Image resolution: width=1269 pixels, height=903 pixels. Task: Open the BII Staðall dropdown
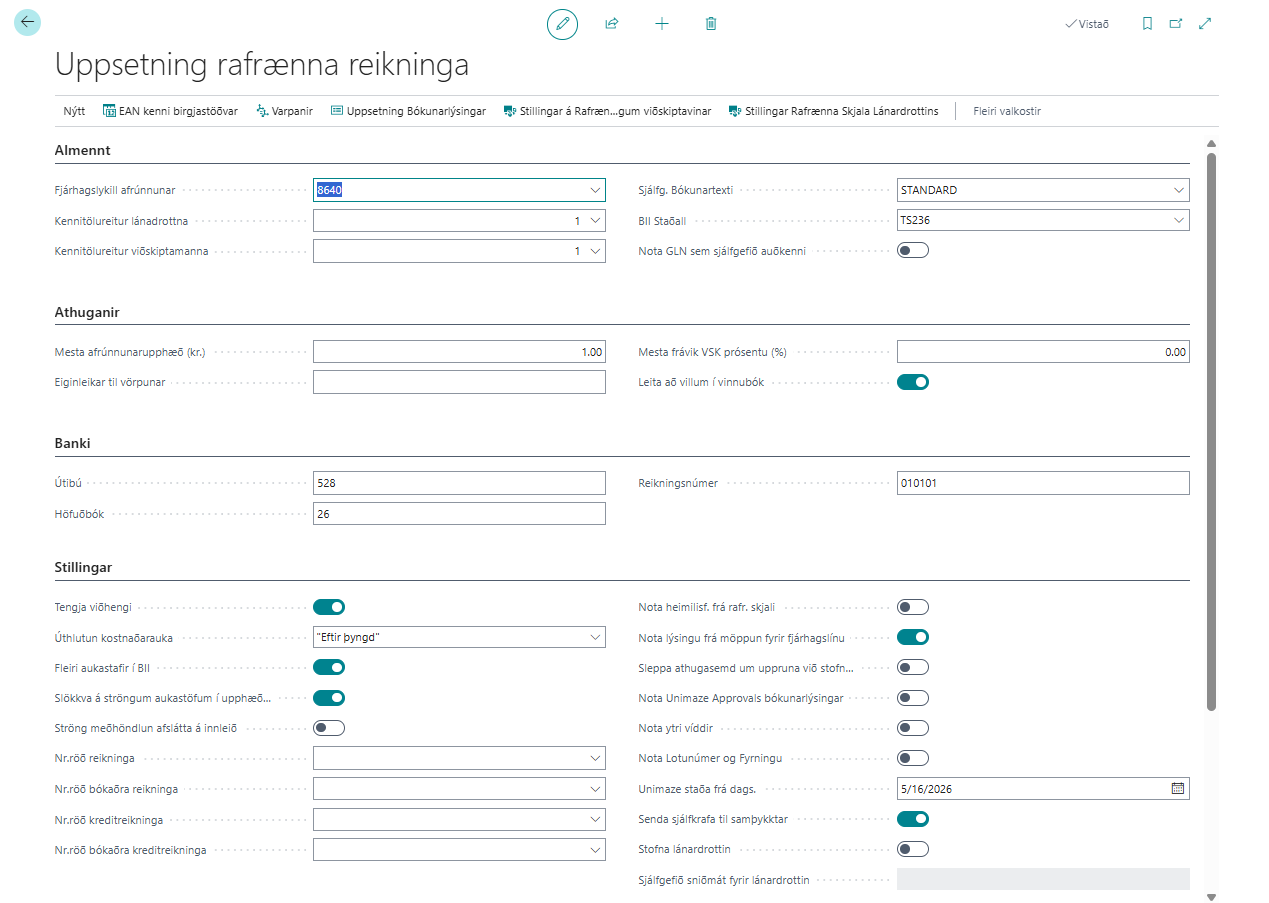(1179, 220)
